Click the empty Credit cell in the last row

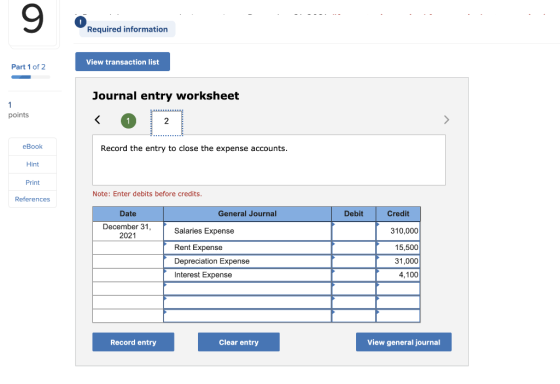398,316
